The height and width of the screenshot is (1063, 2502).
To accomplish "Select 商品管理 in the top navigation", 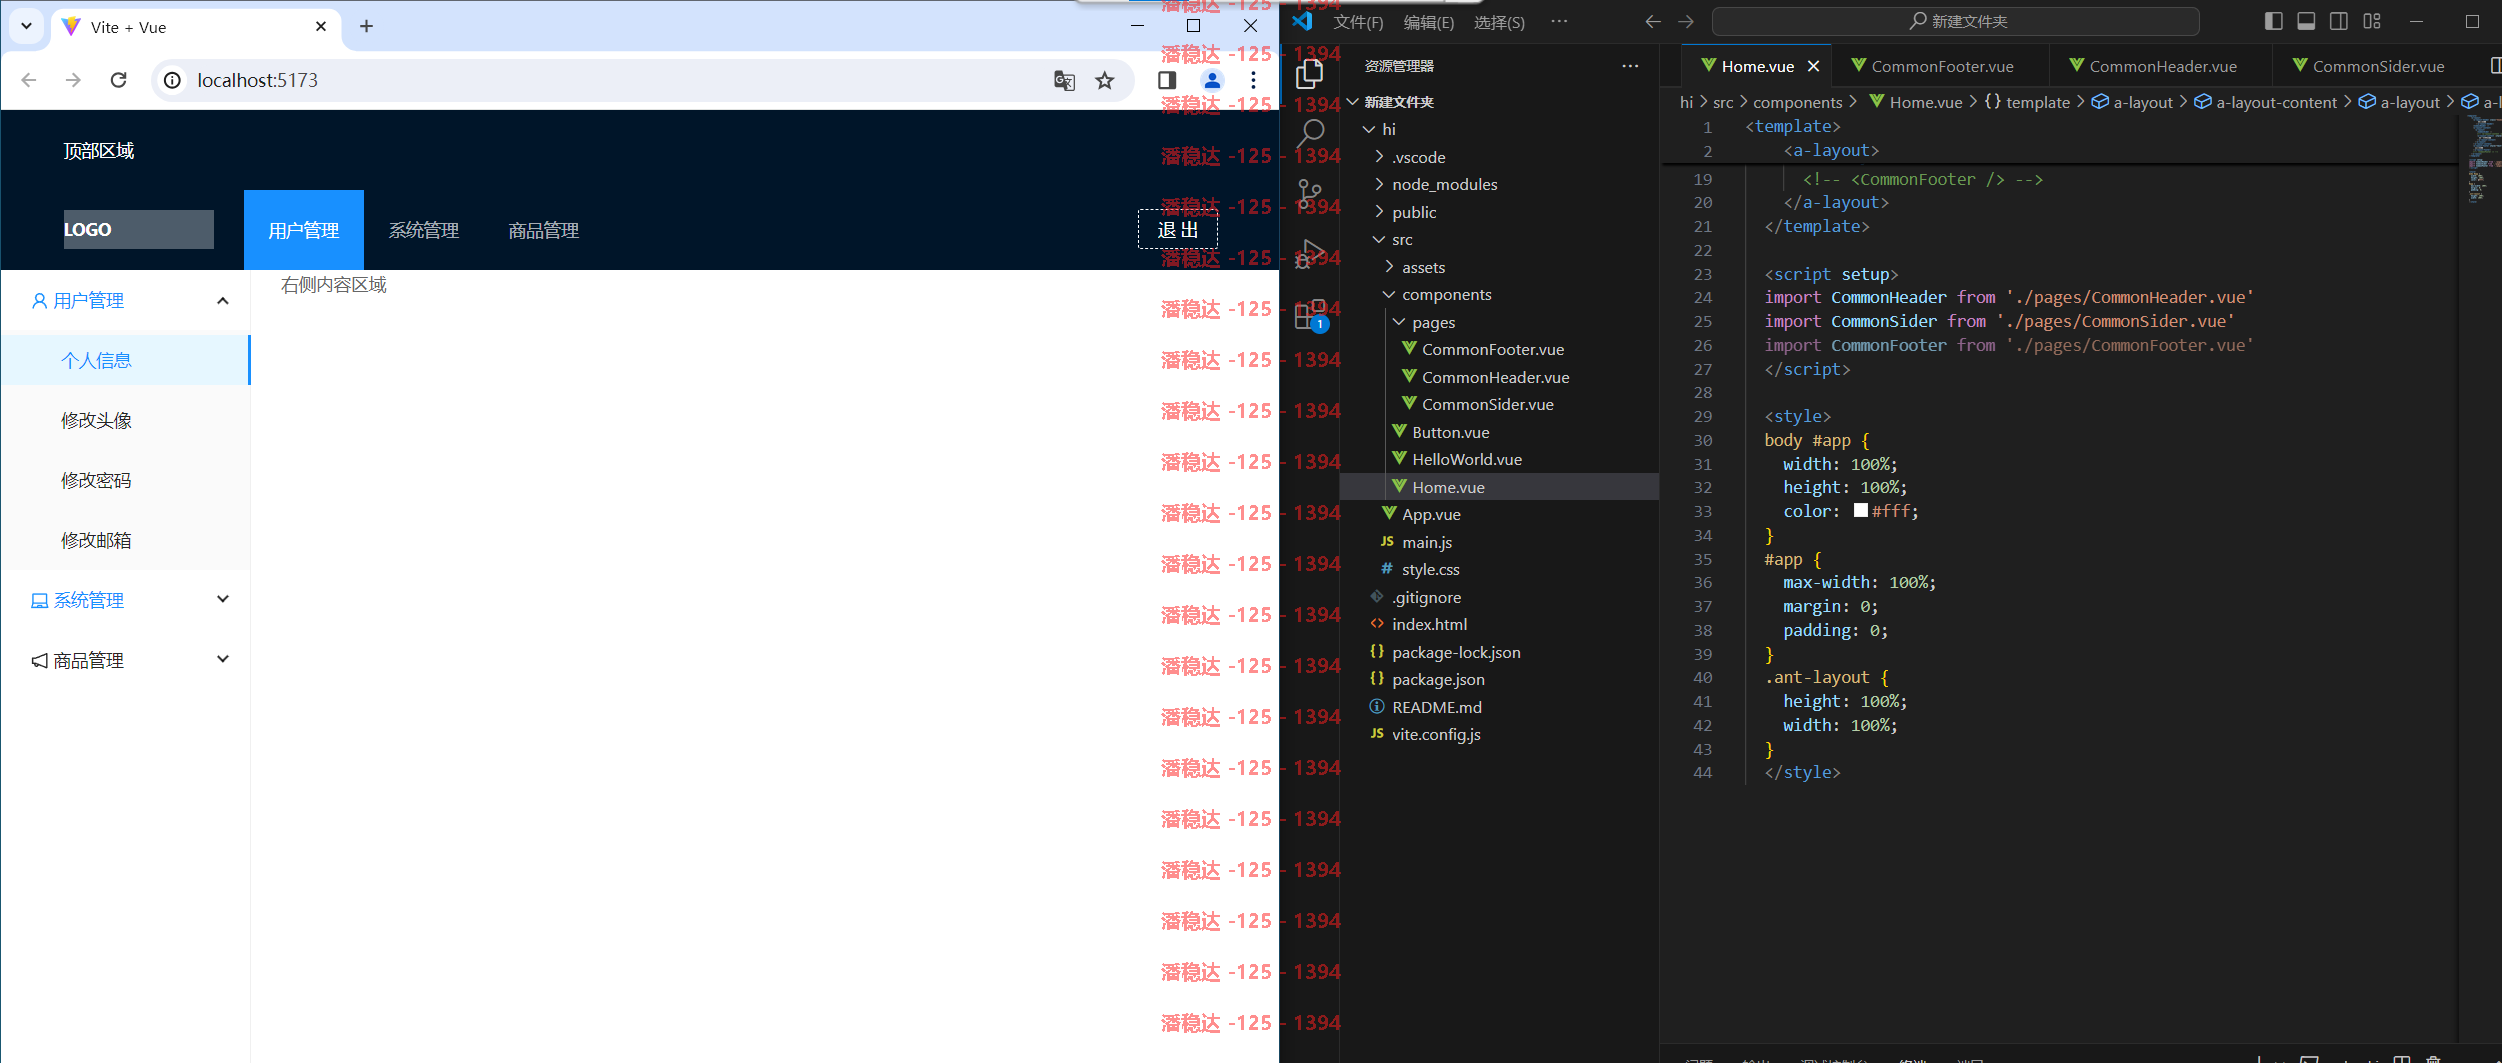I will coord(544,230).
